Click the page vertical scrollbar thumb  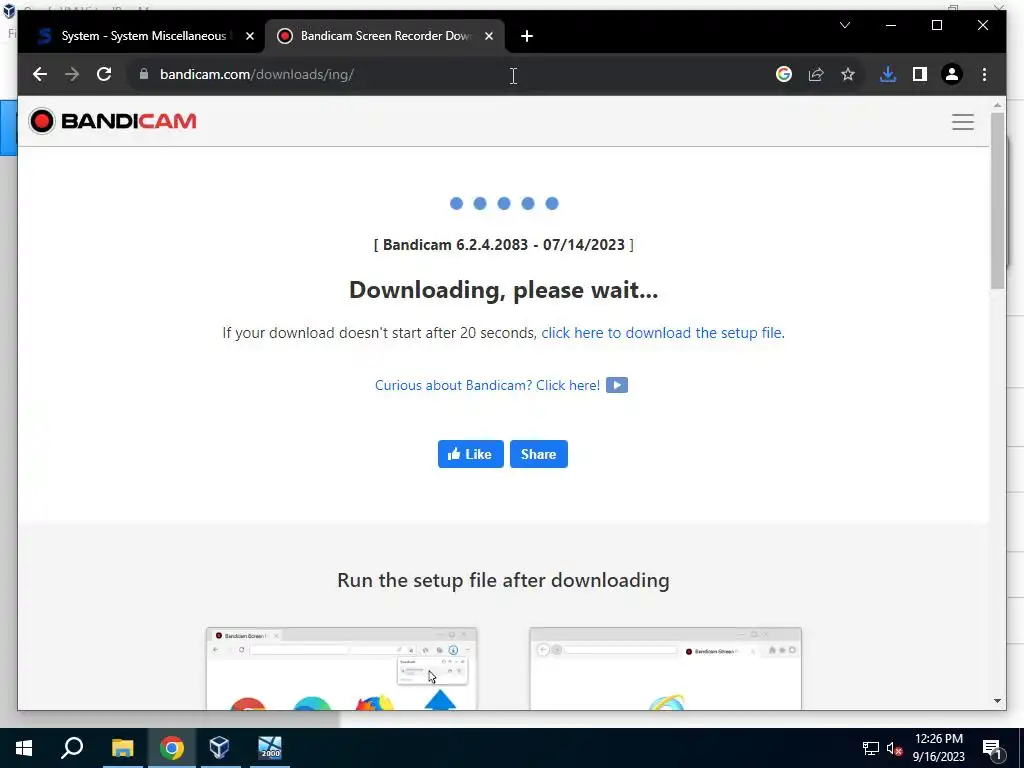click(997, 201)
